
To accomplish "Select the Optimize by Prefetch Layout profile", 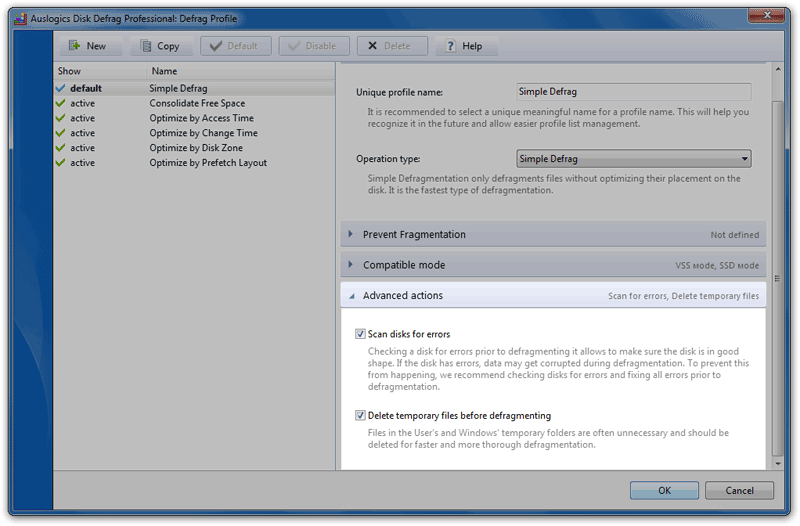I will point(194,162).
